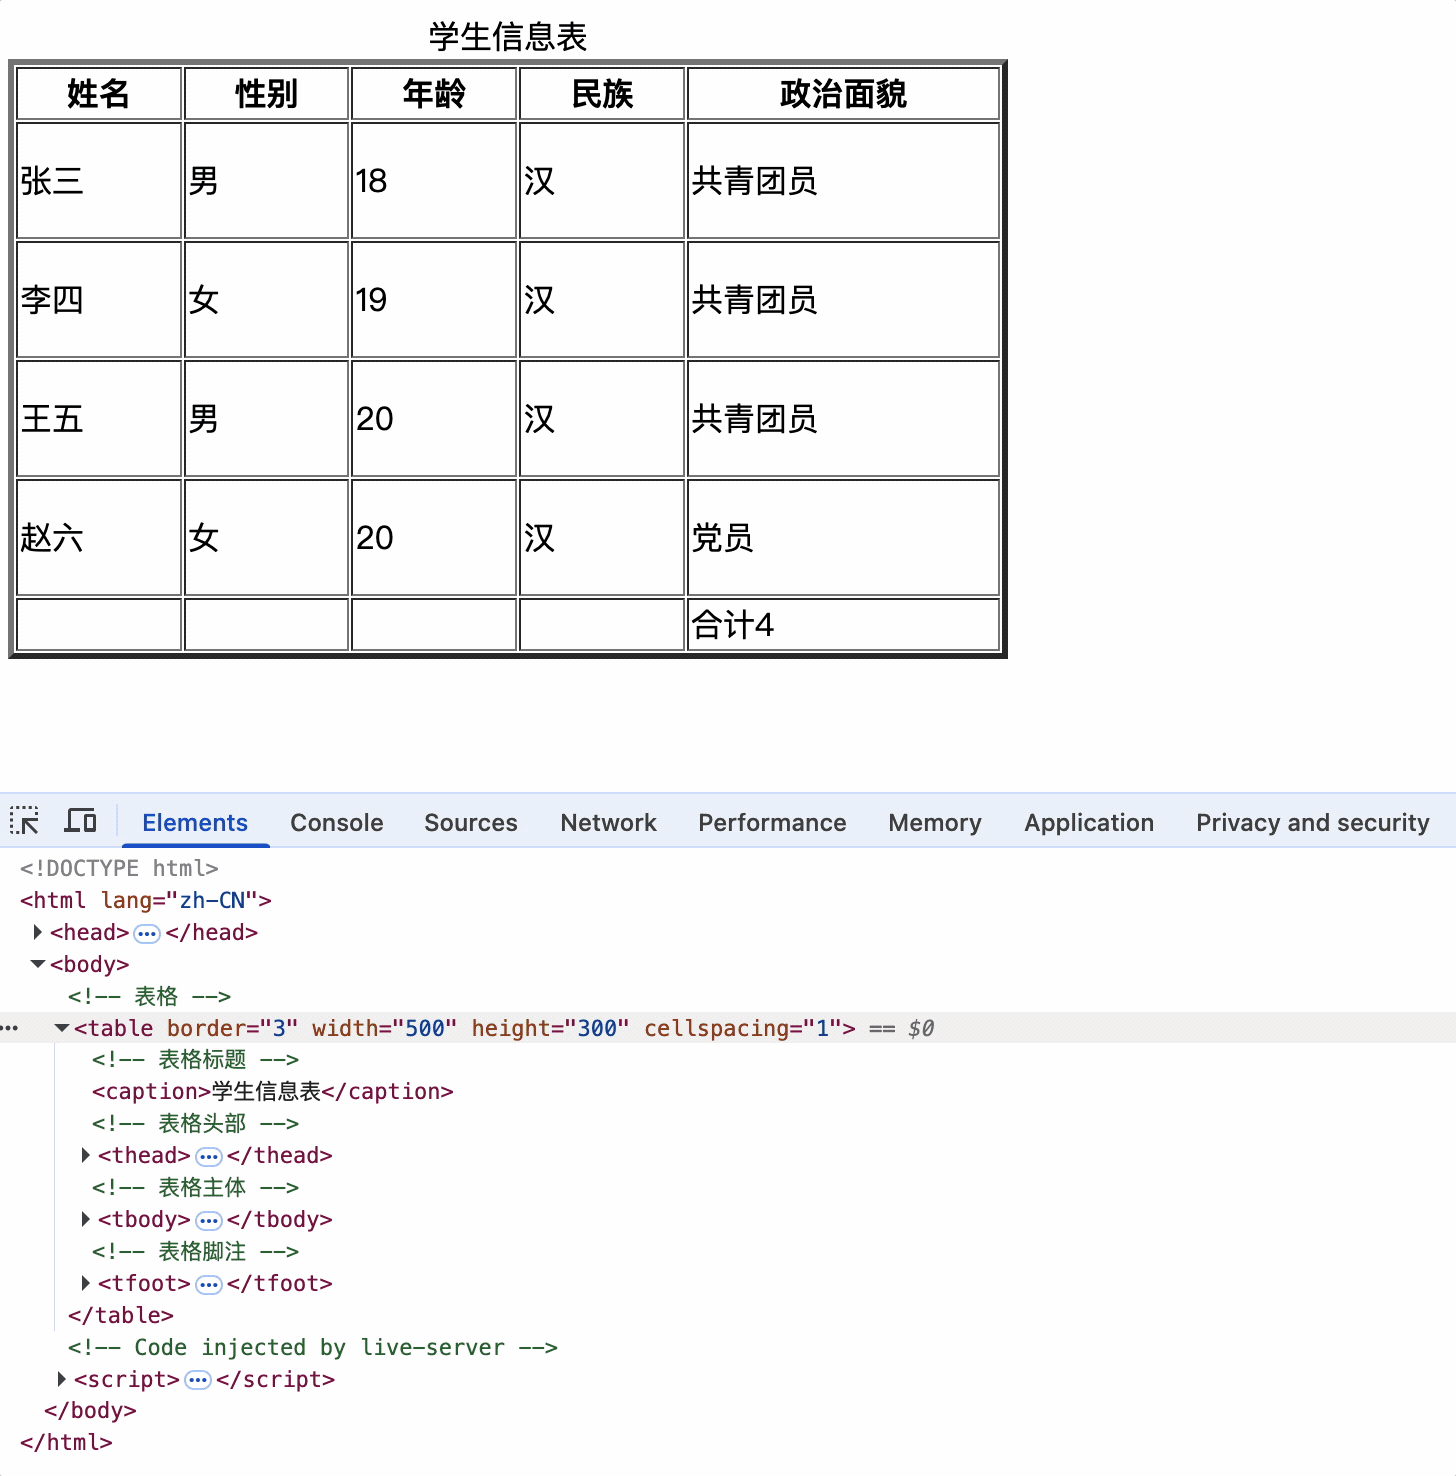Click the age cell "18"

point(434,181)
